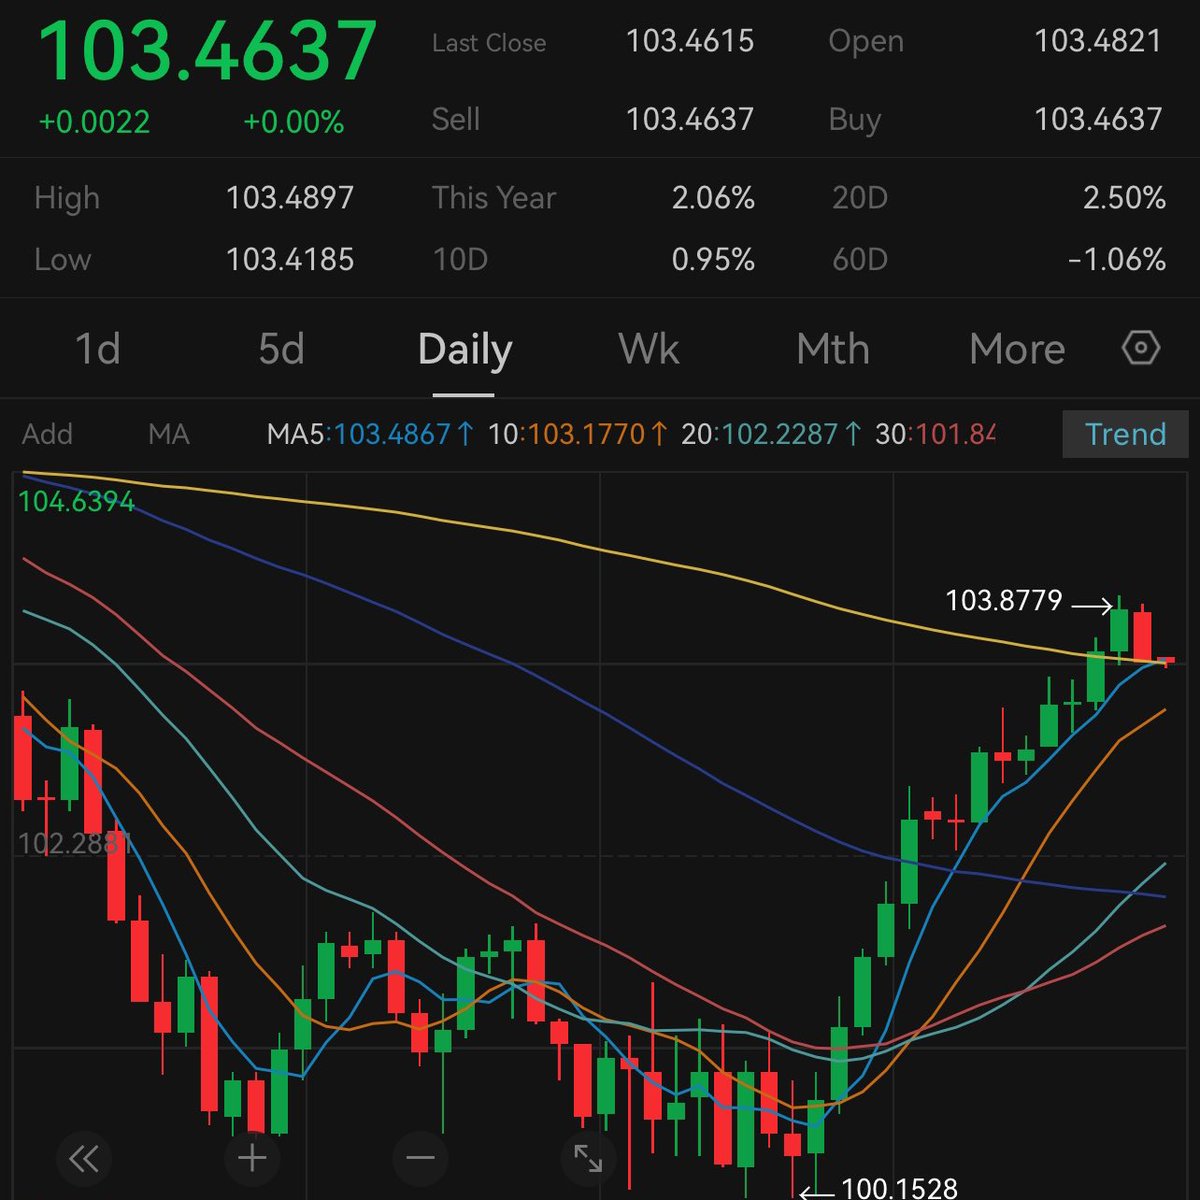
Task: Open the hexagon chart settings icon
Action: 1141,349
